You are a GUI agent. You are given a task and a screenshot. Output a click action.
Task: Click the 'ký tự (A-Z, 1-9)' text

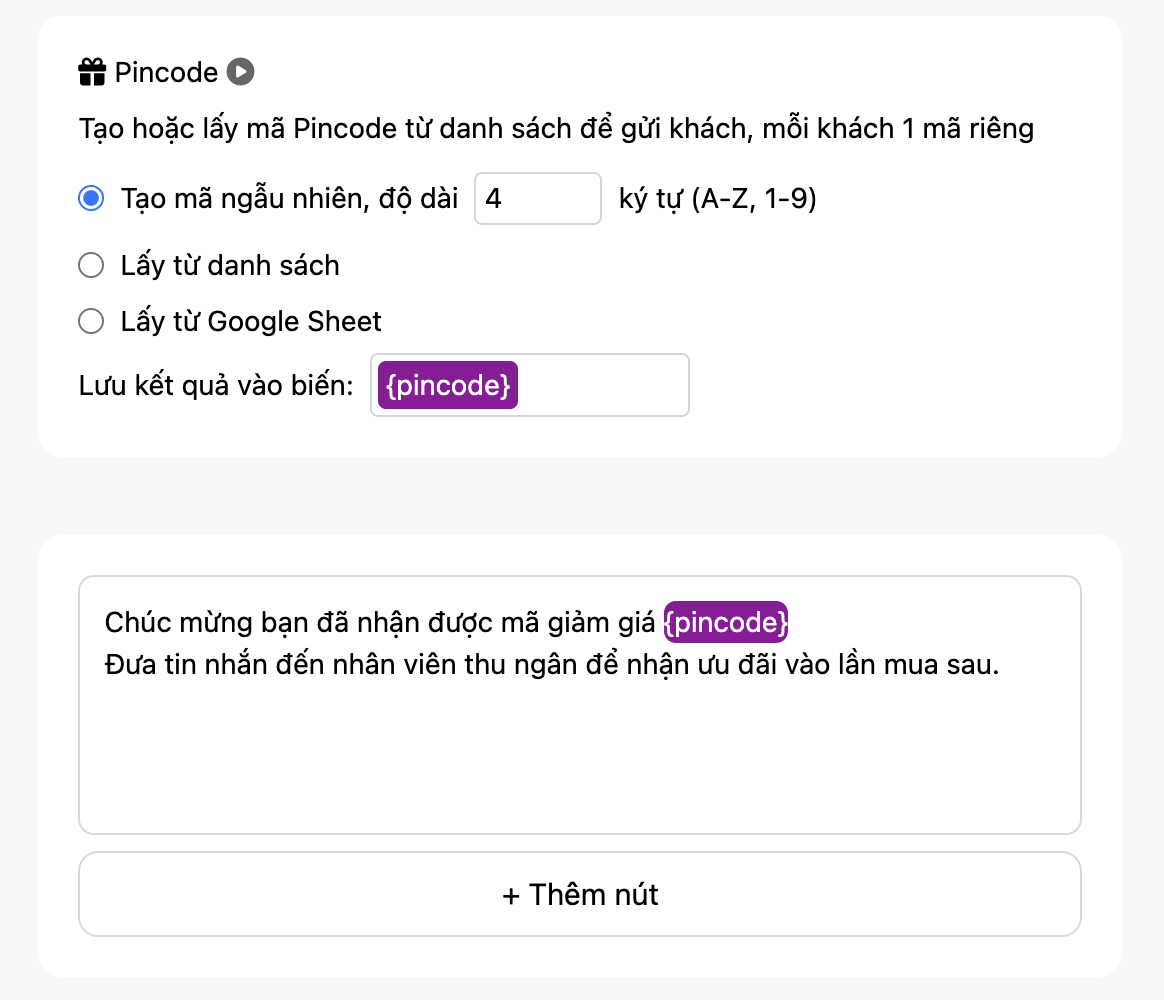718,198
